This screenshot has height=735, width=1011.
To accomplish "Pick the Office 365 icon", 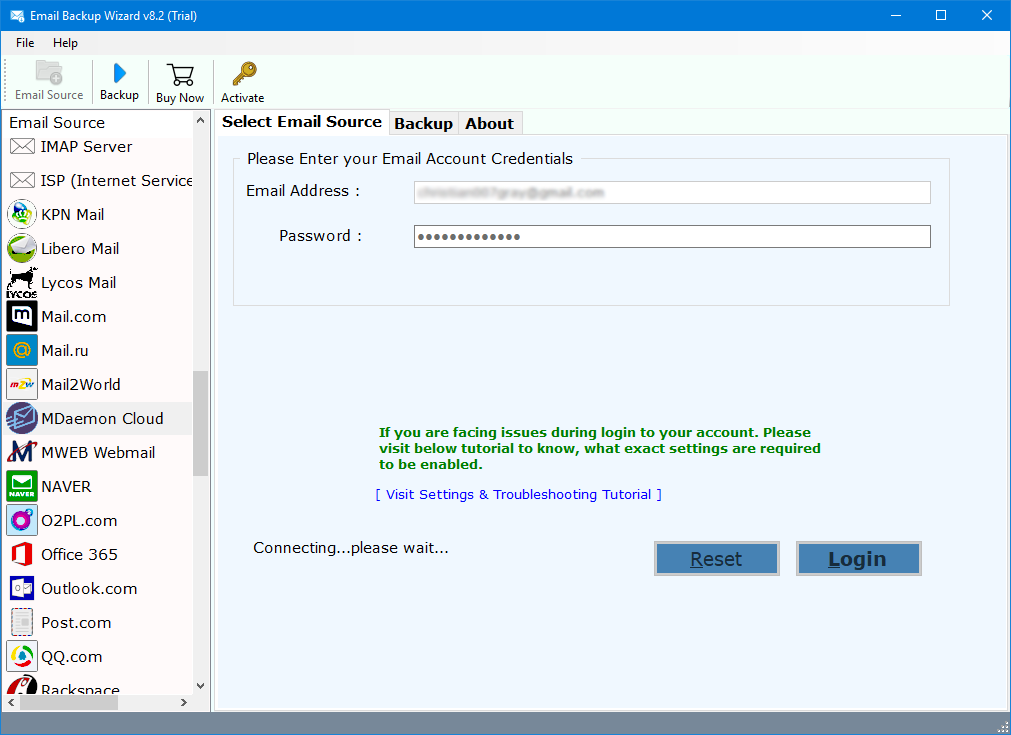I will tap(22, 554).
